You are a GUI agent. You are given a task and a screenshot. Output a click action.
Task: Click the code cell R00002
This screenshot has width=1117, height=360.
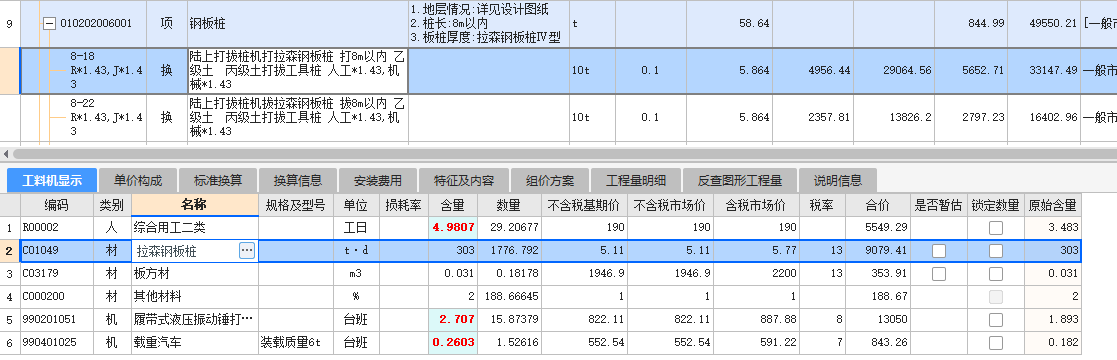point(57,228)
